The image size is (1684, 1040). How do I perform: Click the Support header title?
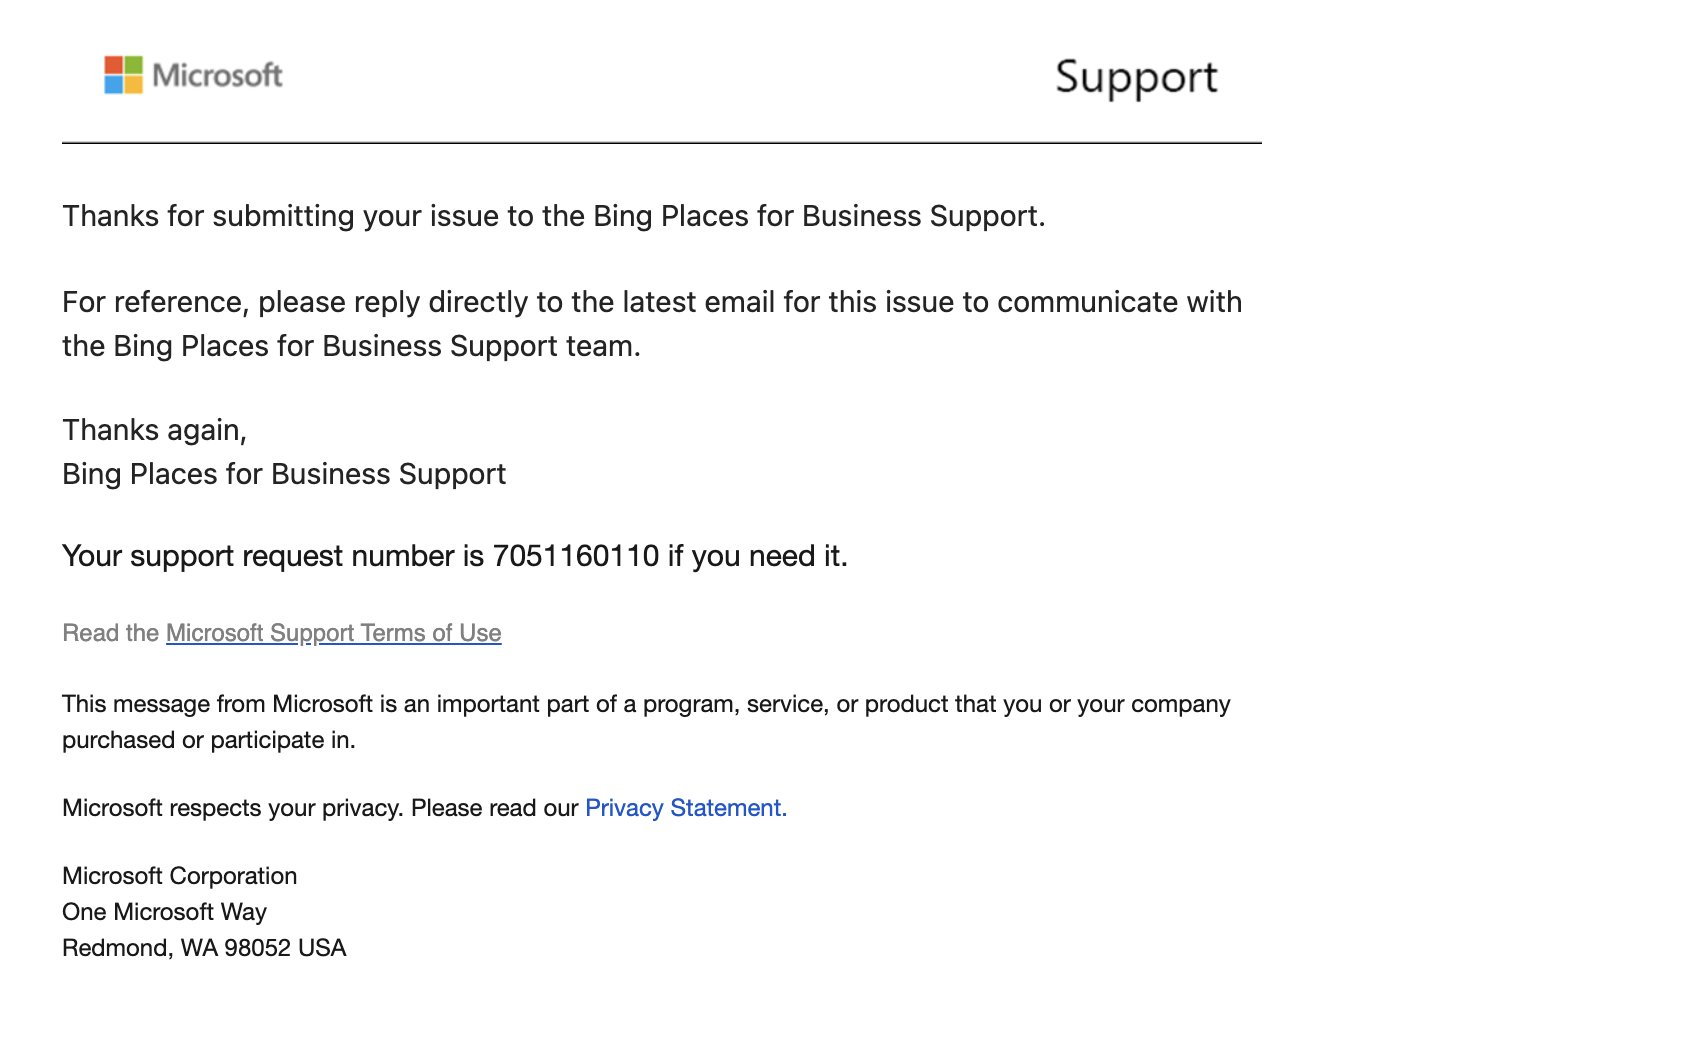tap(1136, 78)
